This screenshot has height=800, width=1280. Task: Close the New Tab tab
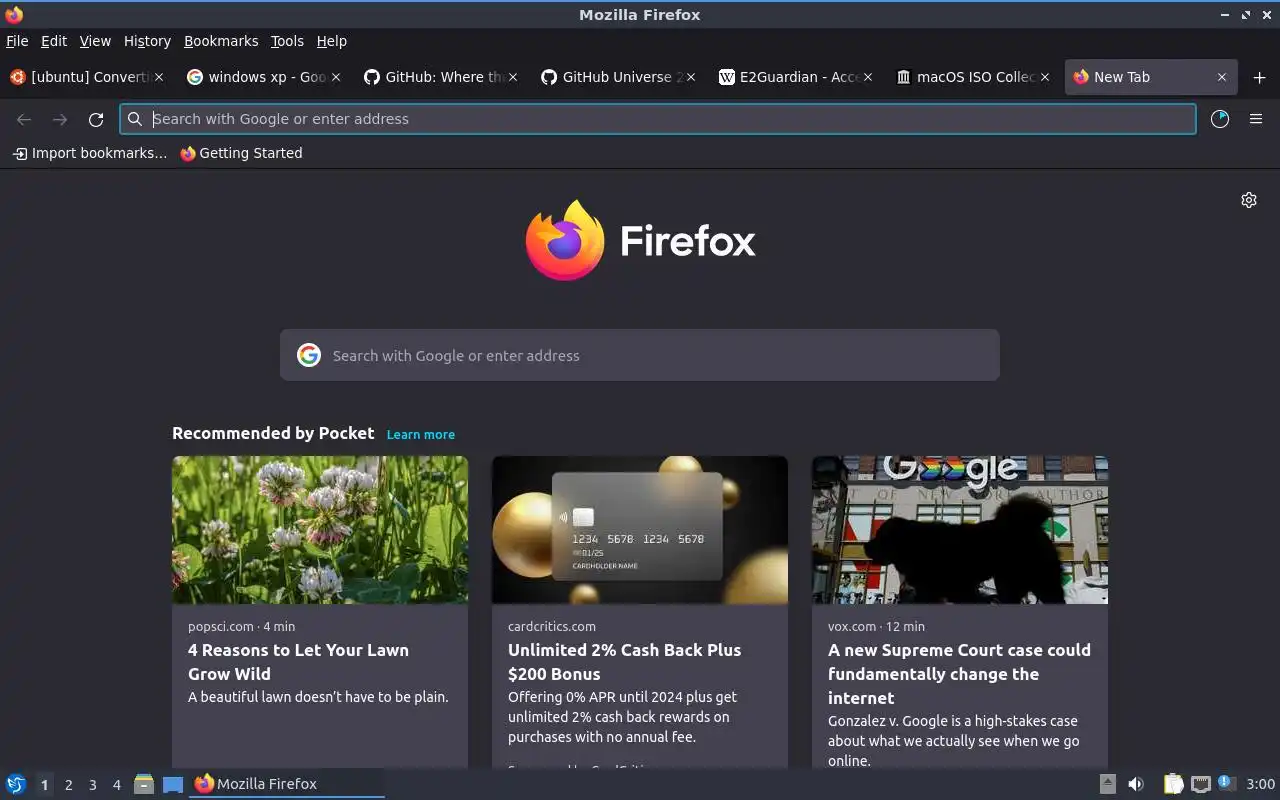click(x=1221, y=77)
